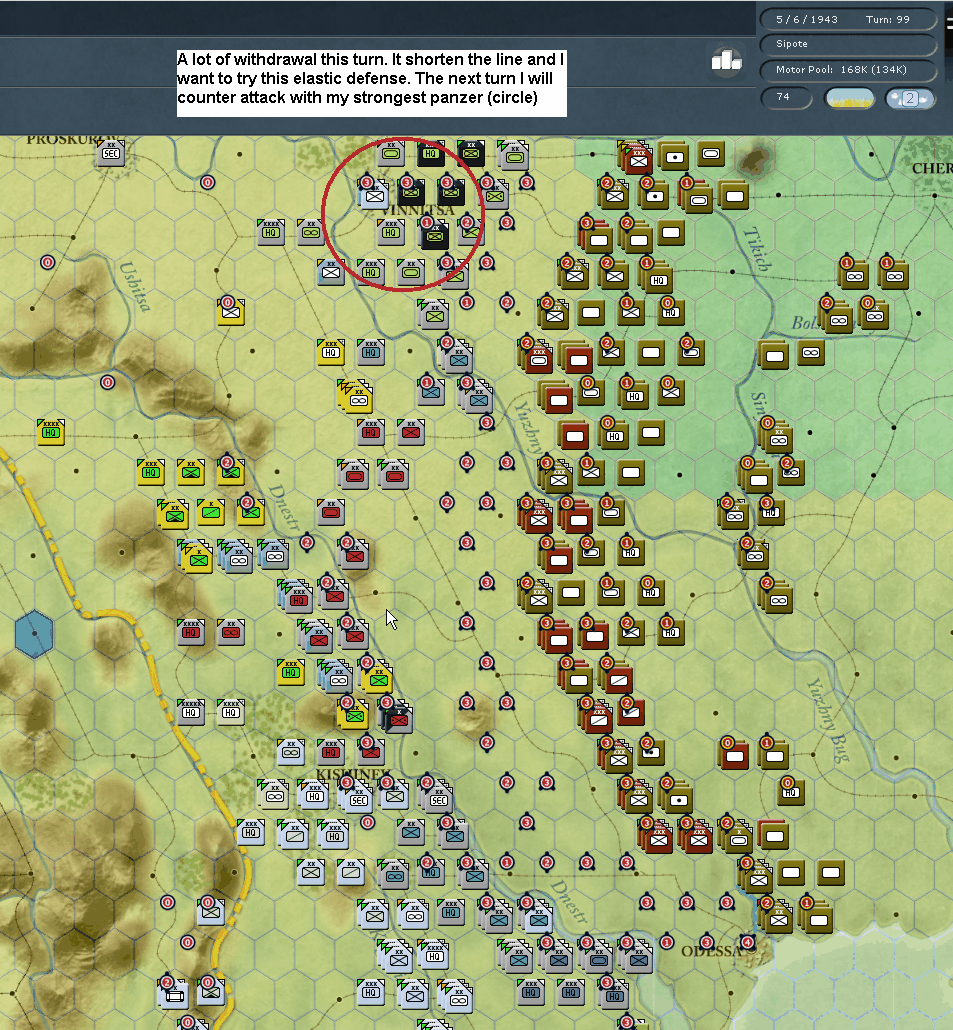
Task: Select the gray XXXX HQ counter west of Vinnitsa
Action: point(271,232)
